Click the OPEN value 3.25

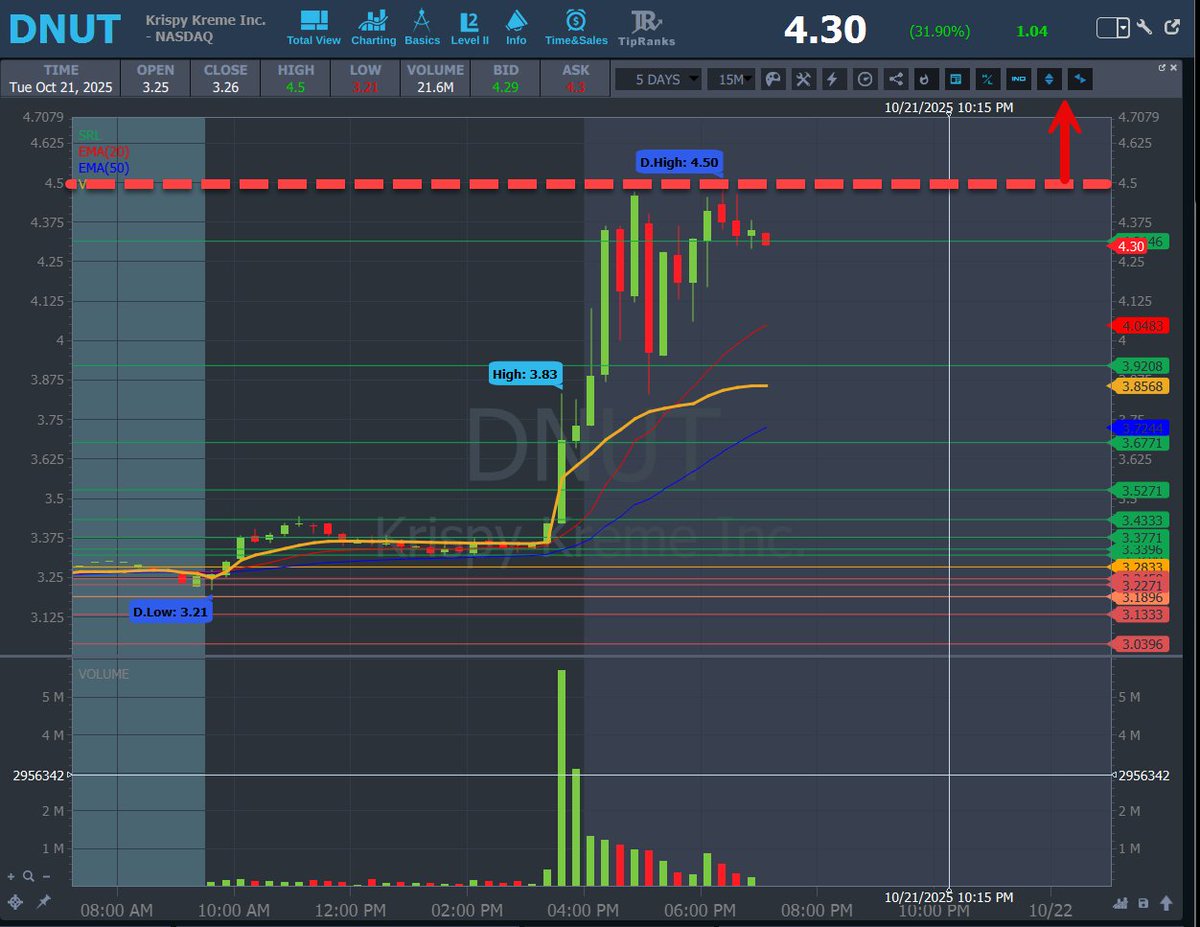point(155,88)
